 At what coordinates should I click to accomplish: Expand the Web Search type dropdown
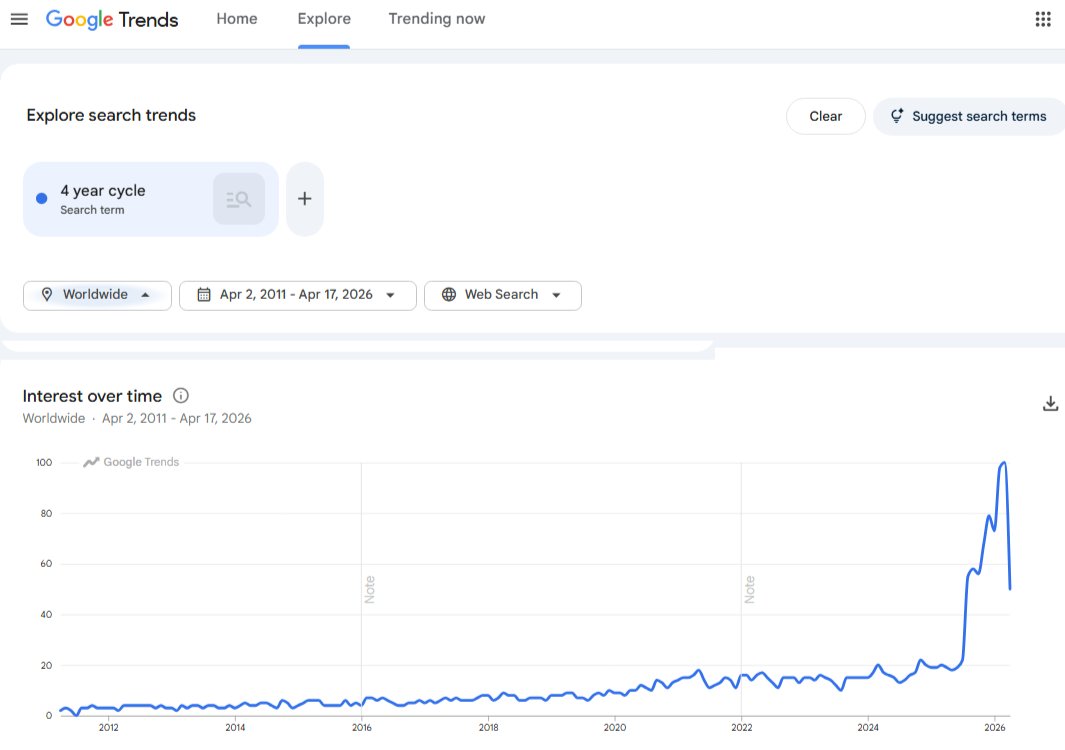coord(502,295)
